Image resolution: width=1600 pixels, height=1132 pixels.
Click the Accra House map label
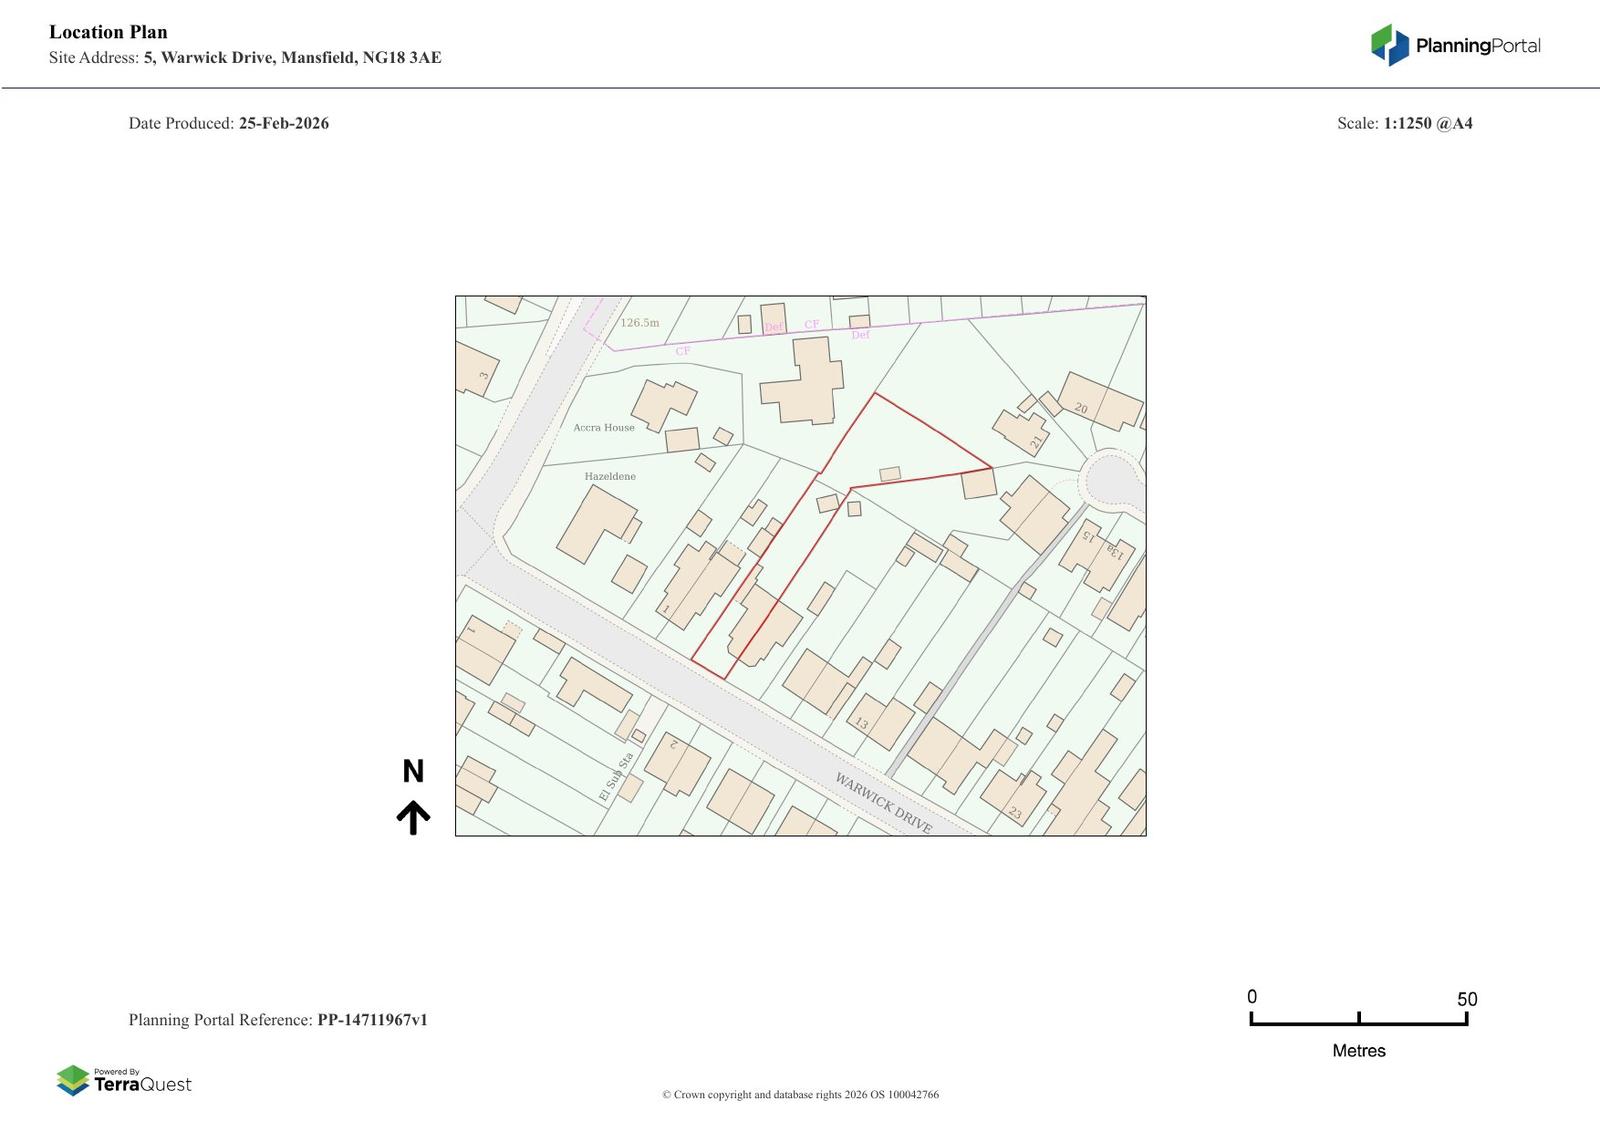click(x=604, y=428)
